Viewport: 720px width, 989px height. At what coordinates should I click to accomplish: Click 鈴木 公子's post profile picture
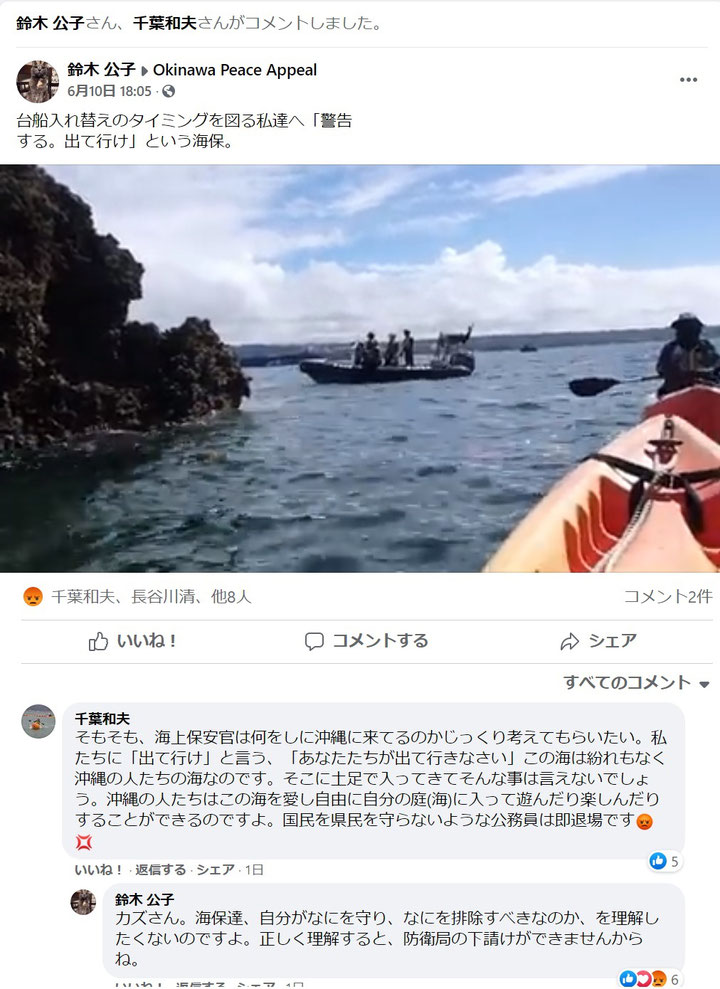tap(37, 81)
